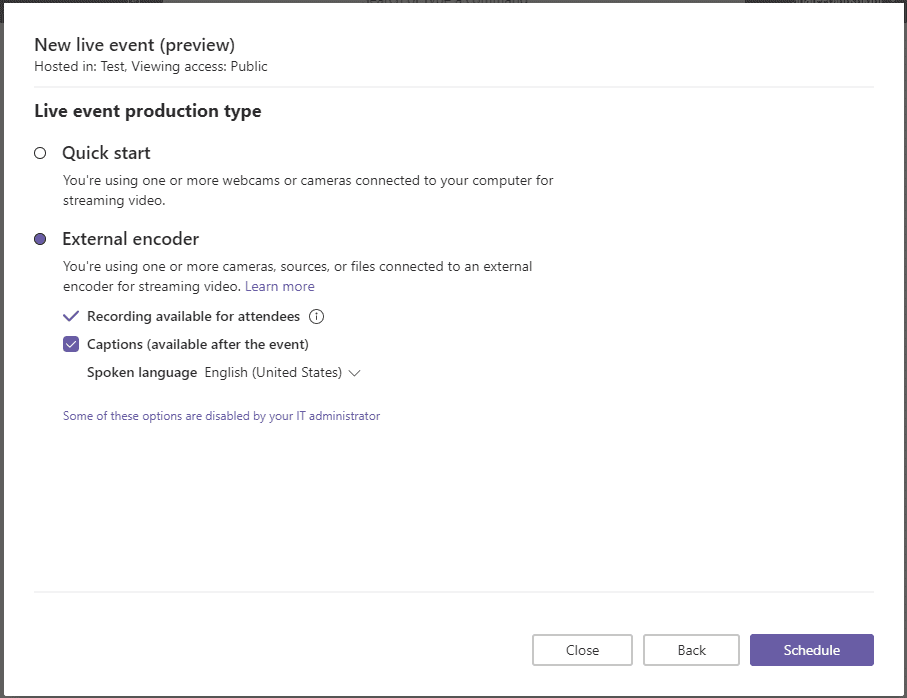This screenshot has width=907, height=698.
Task: Click the Spoken language label
Action: 142,372
